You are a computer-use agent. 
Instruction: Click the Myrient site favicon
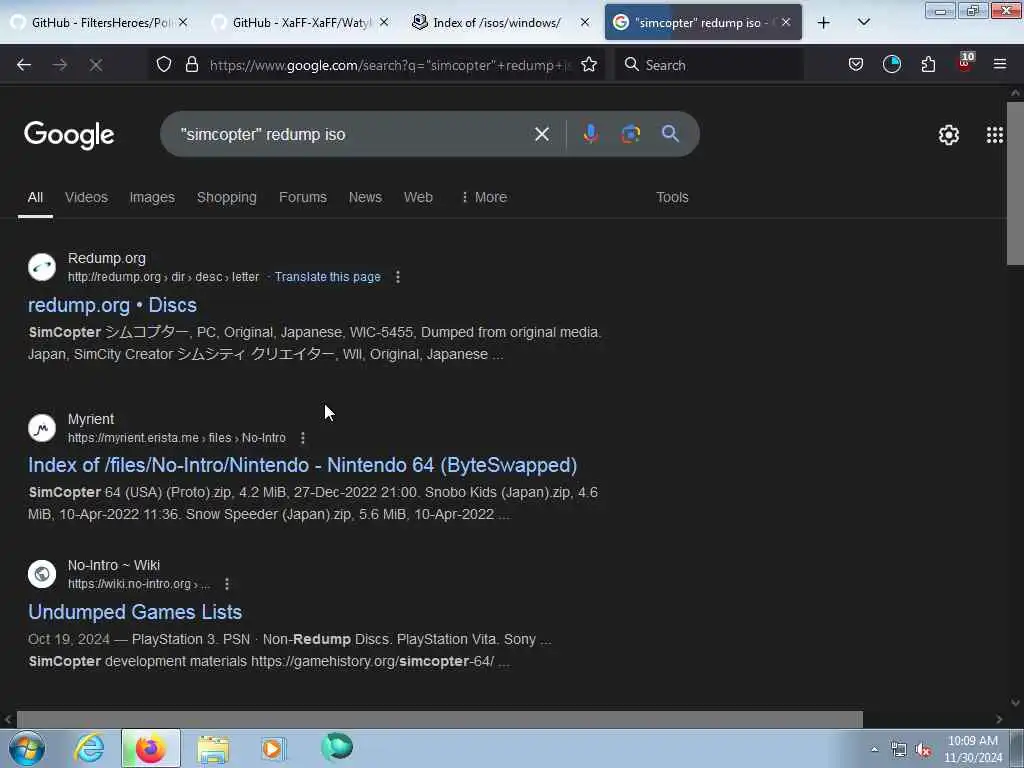[x=42, y=428]
